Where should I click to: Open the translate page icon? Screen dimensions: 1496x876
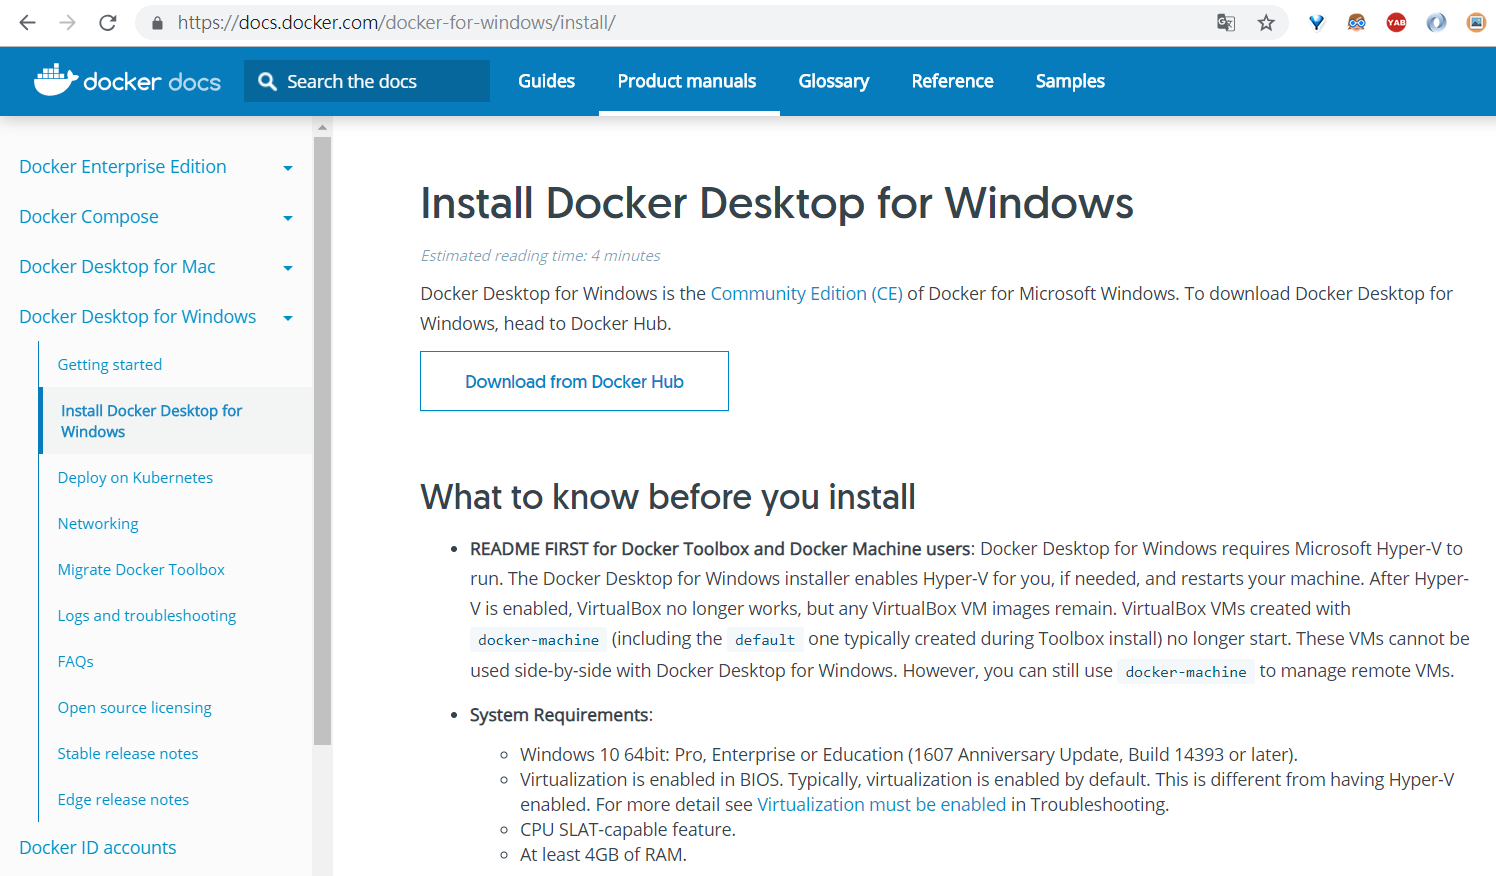[x=1226, y=22]
